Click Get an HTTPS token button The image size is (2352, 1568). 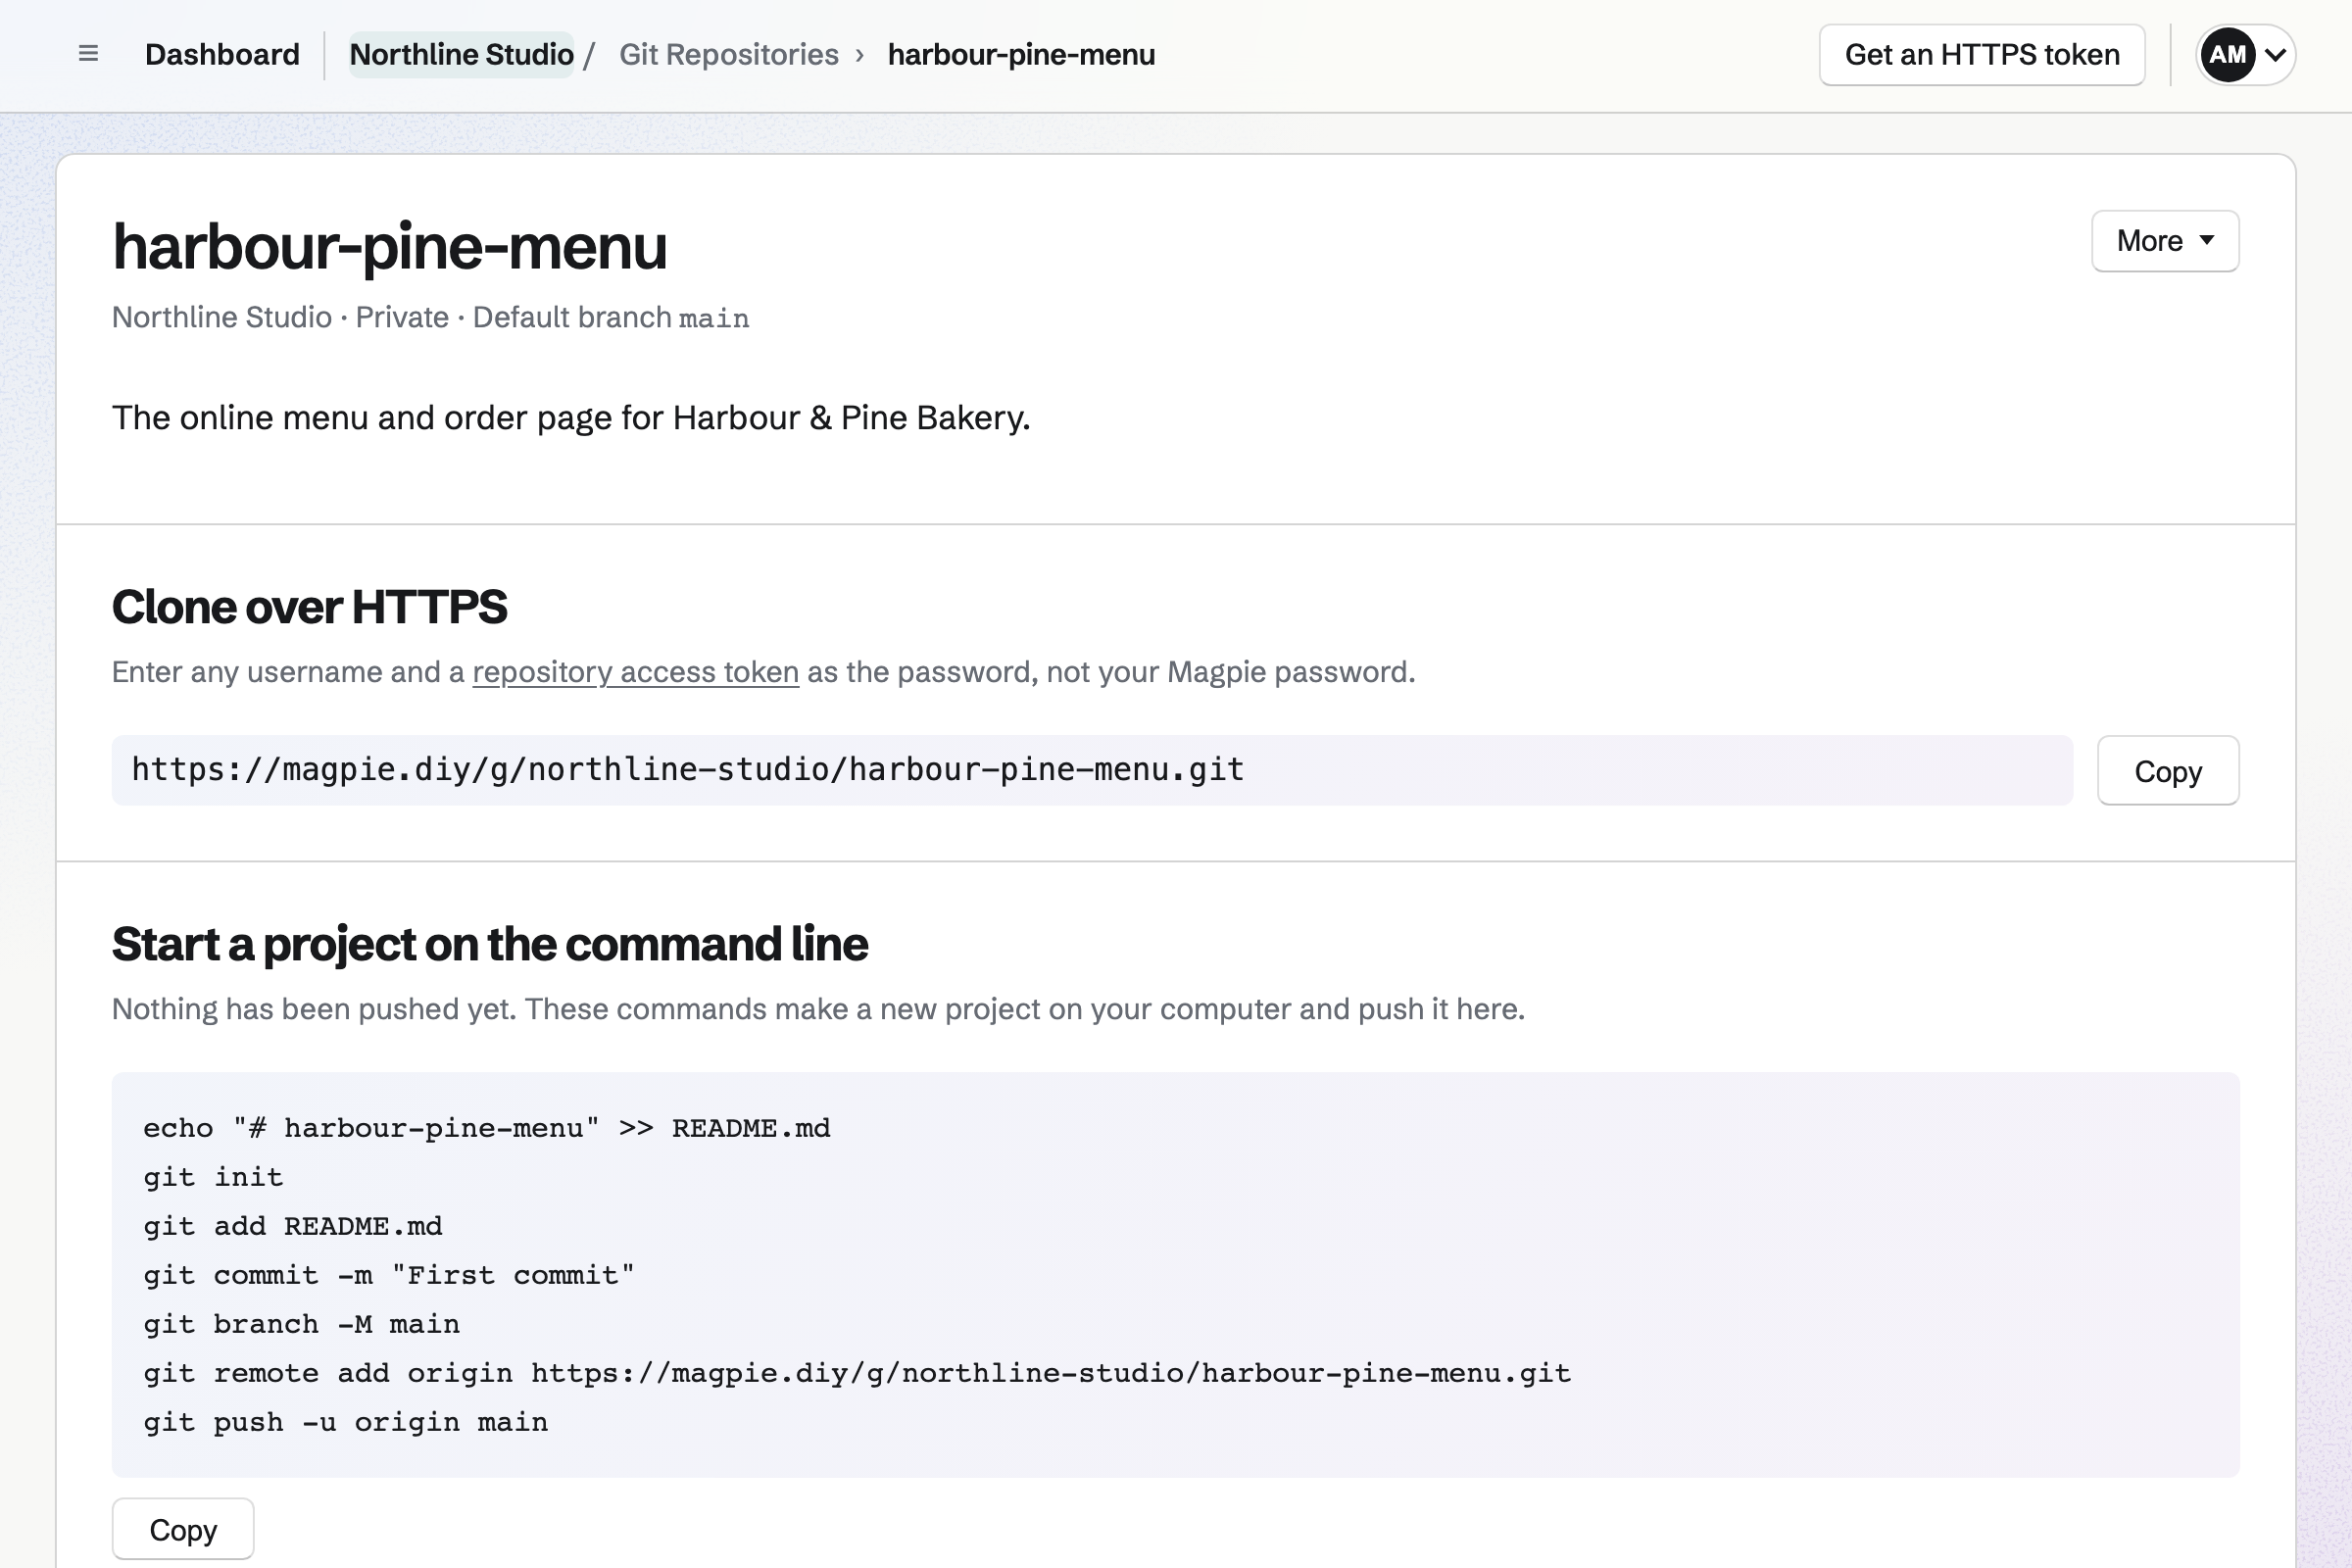click(1981, 55)
